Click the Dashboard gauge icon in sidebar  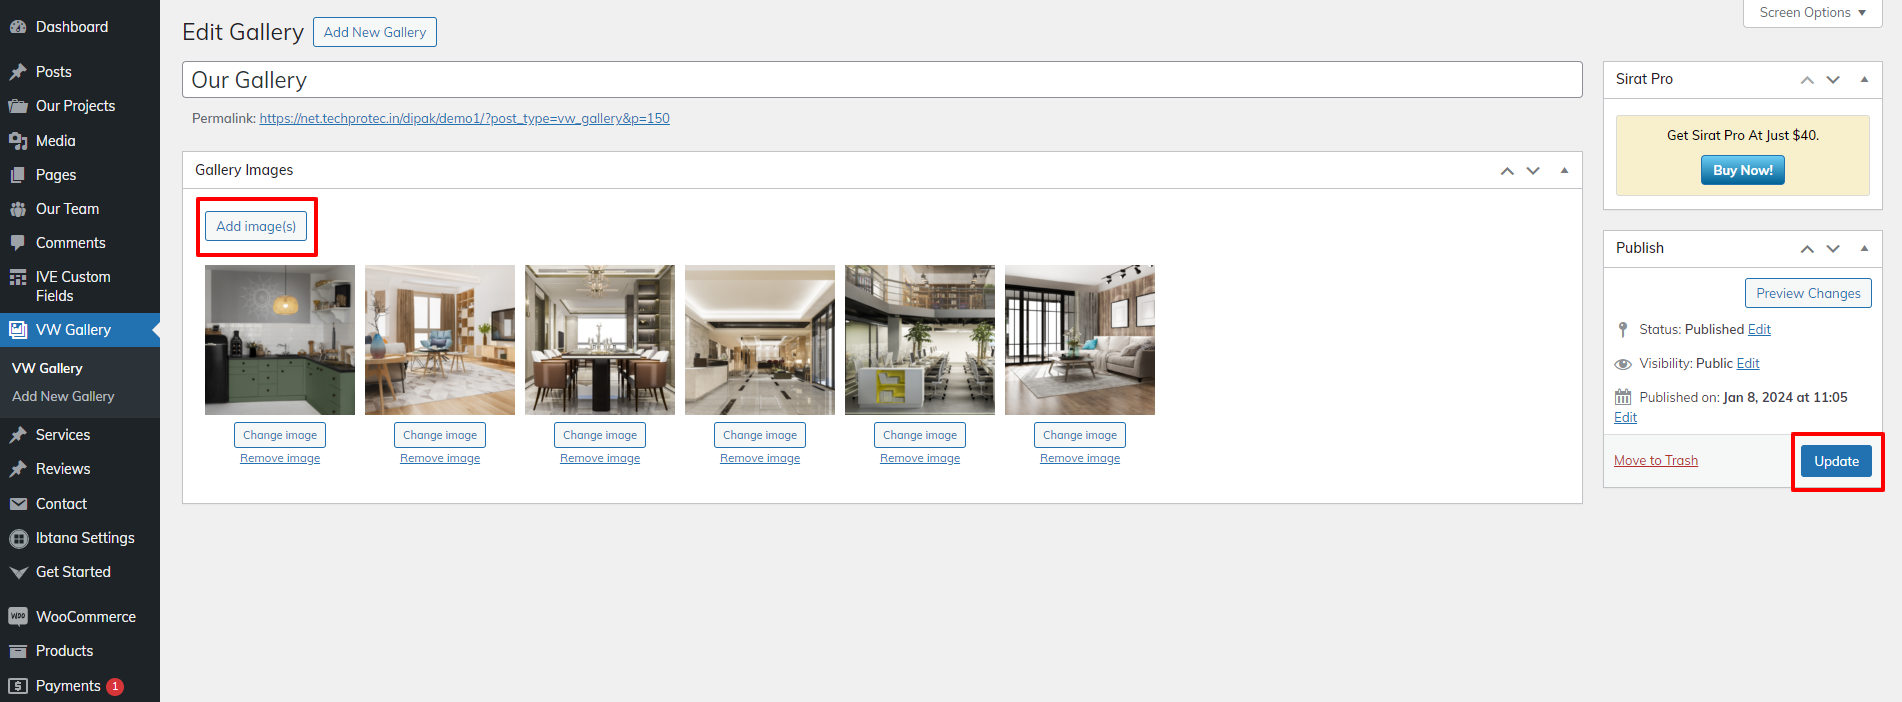18,27
